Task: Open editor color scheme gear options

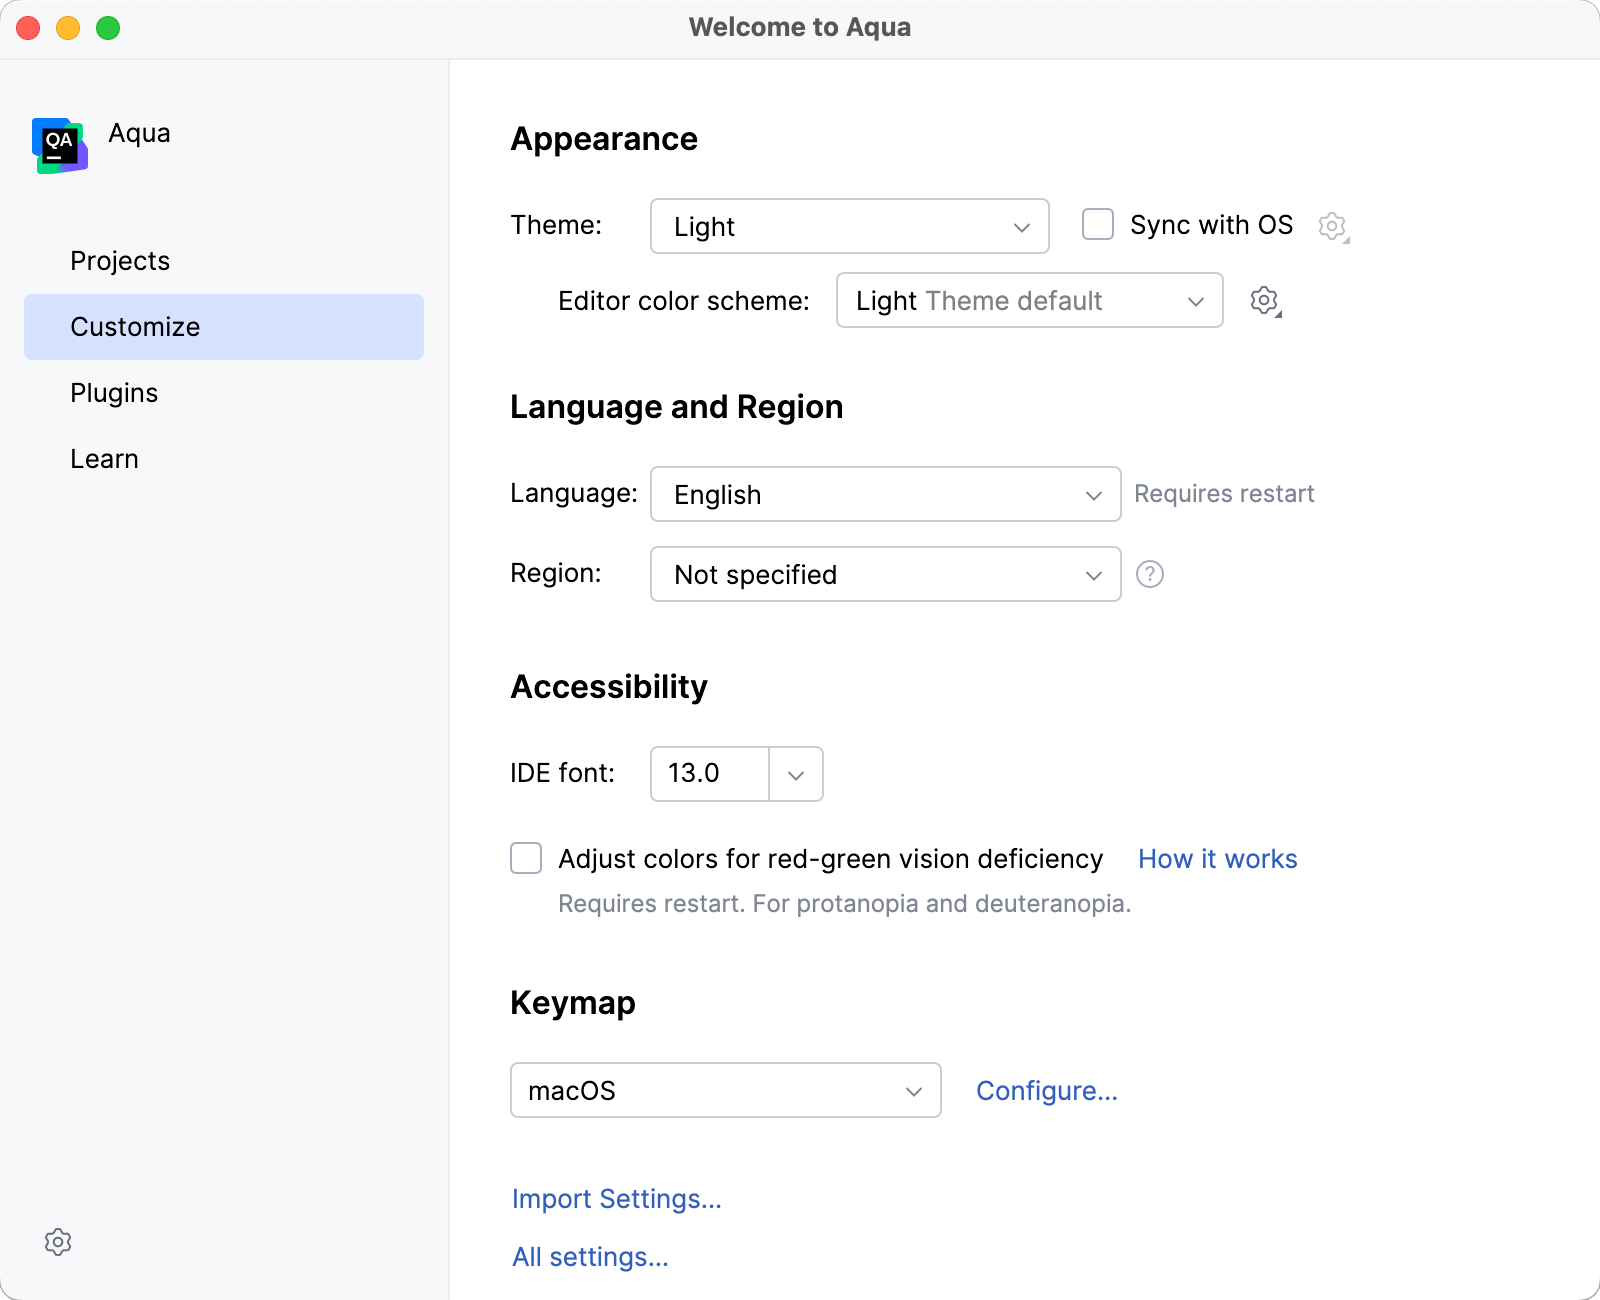Action: coord(1265,301)
